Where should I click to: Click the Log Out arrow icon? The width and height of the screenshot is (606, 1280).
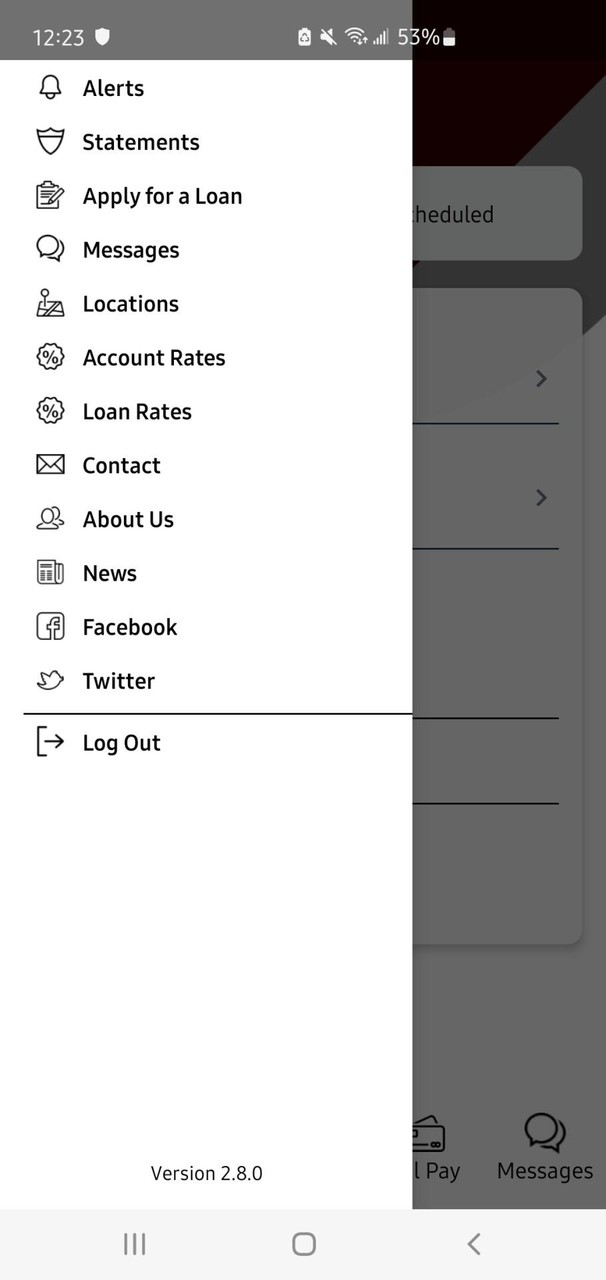coord(50,742)
